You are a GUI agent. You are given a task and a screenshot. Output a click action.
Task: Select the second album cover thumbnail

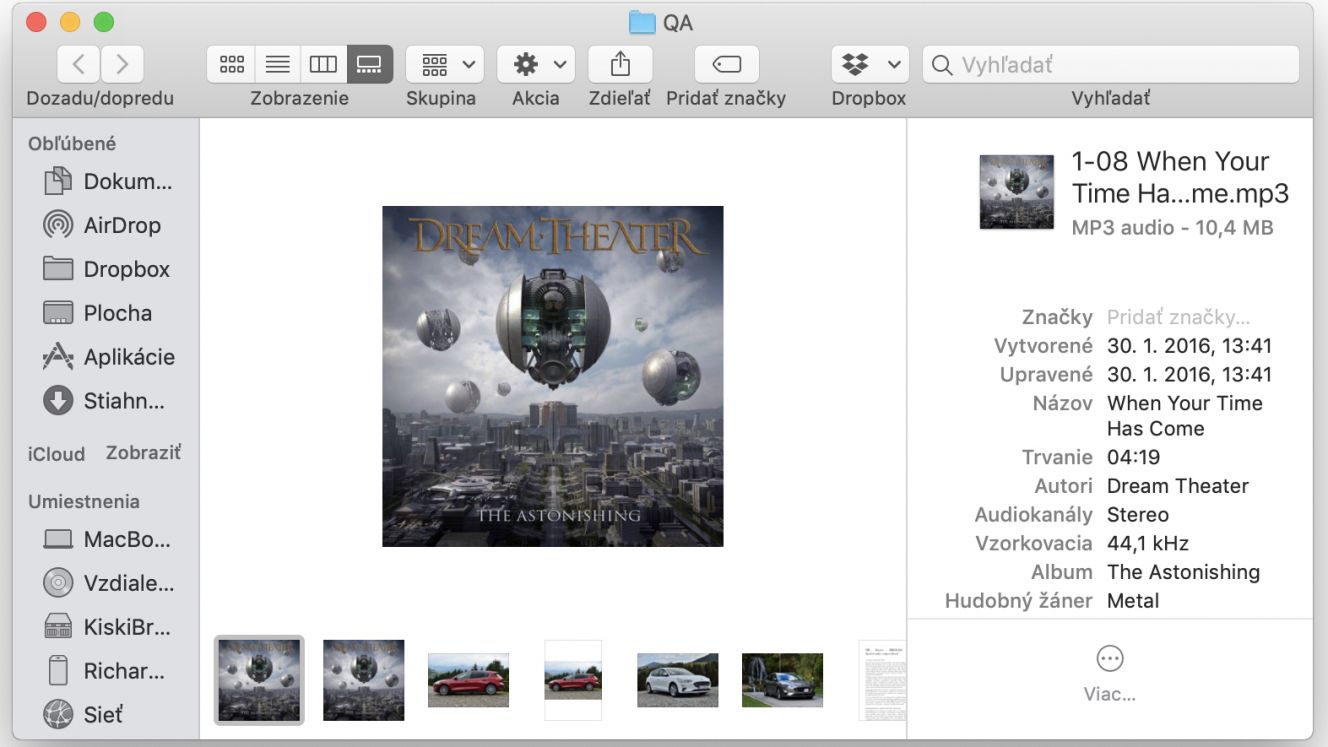364,680
